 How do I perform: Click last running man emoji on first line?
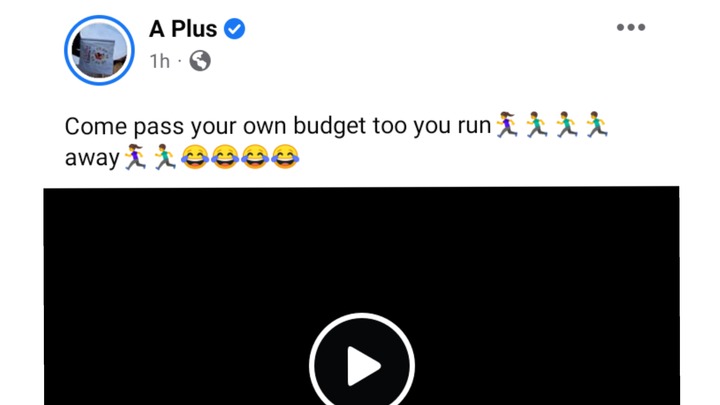(x=597, y=124)
